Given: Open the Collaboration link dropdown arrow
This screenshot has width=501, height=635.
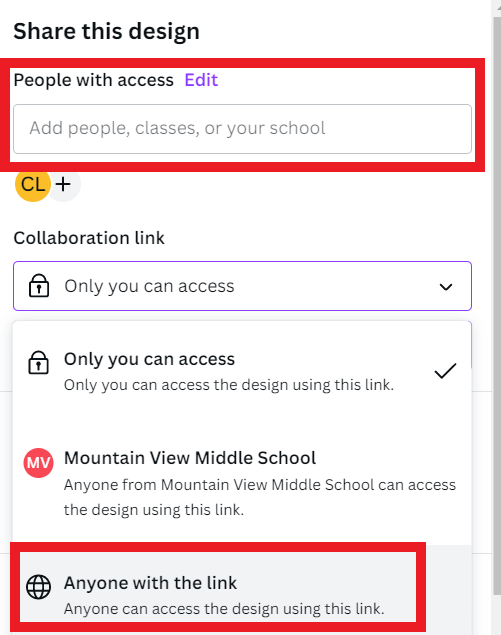Looking at the screenshot, I should [446, 287].
